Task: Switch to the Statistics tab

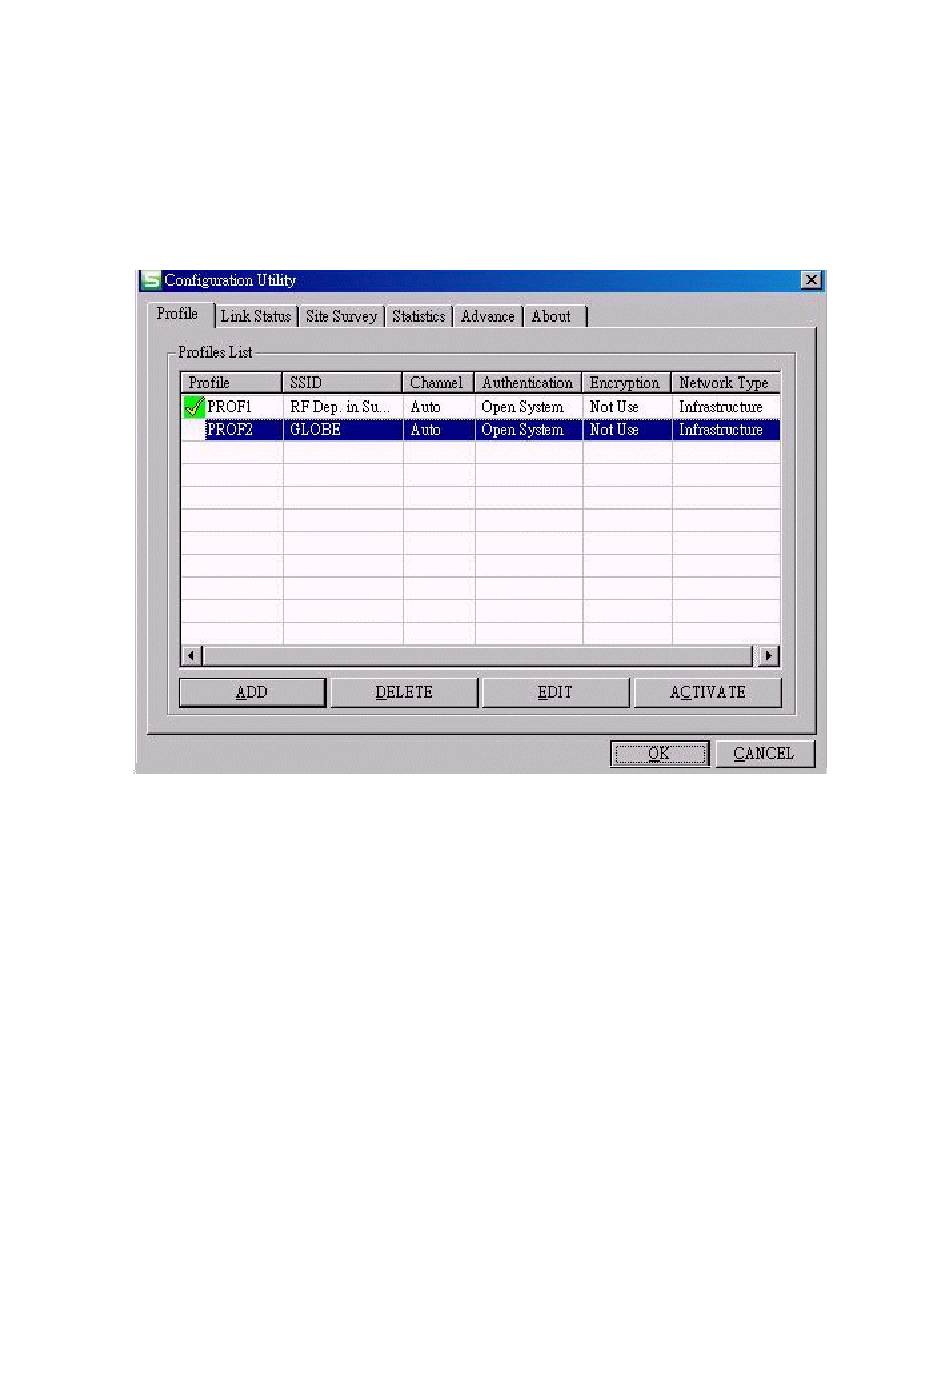Action: click(418, 316)
